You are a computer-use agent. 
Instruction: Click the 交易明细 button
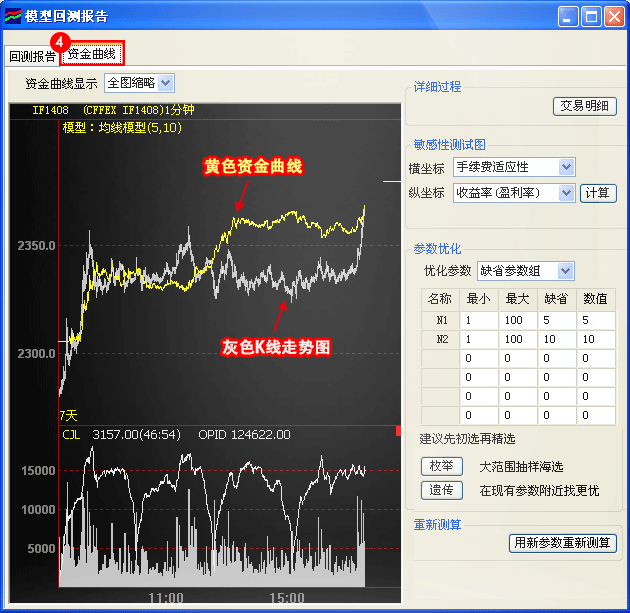pyautogui.click(x=585, y=106)
